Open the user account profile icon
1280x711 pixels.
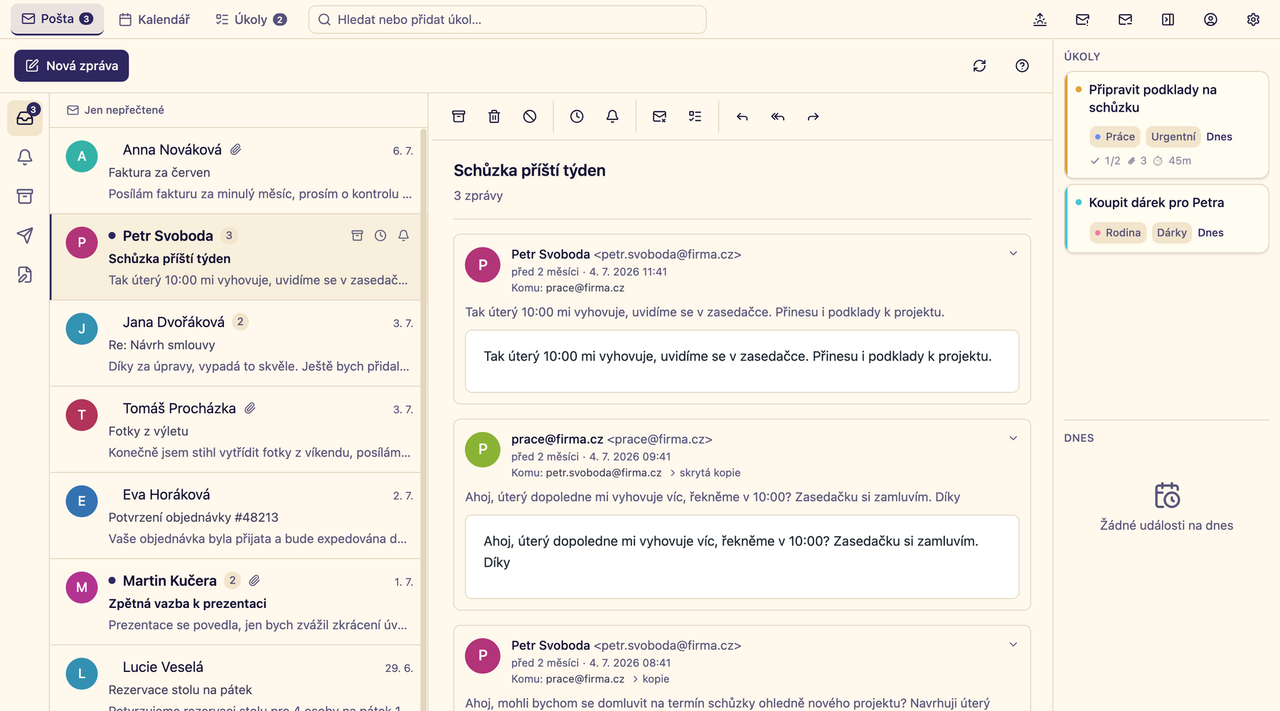click(x=1211, y=19)
